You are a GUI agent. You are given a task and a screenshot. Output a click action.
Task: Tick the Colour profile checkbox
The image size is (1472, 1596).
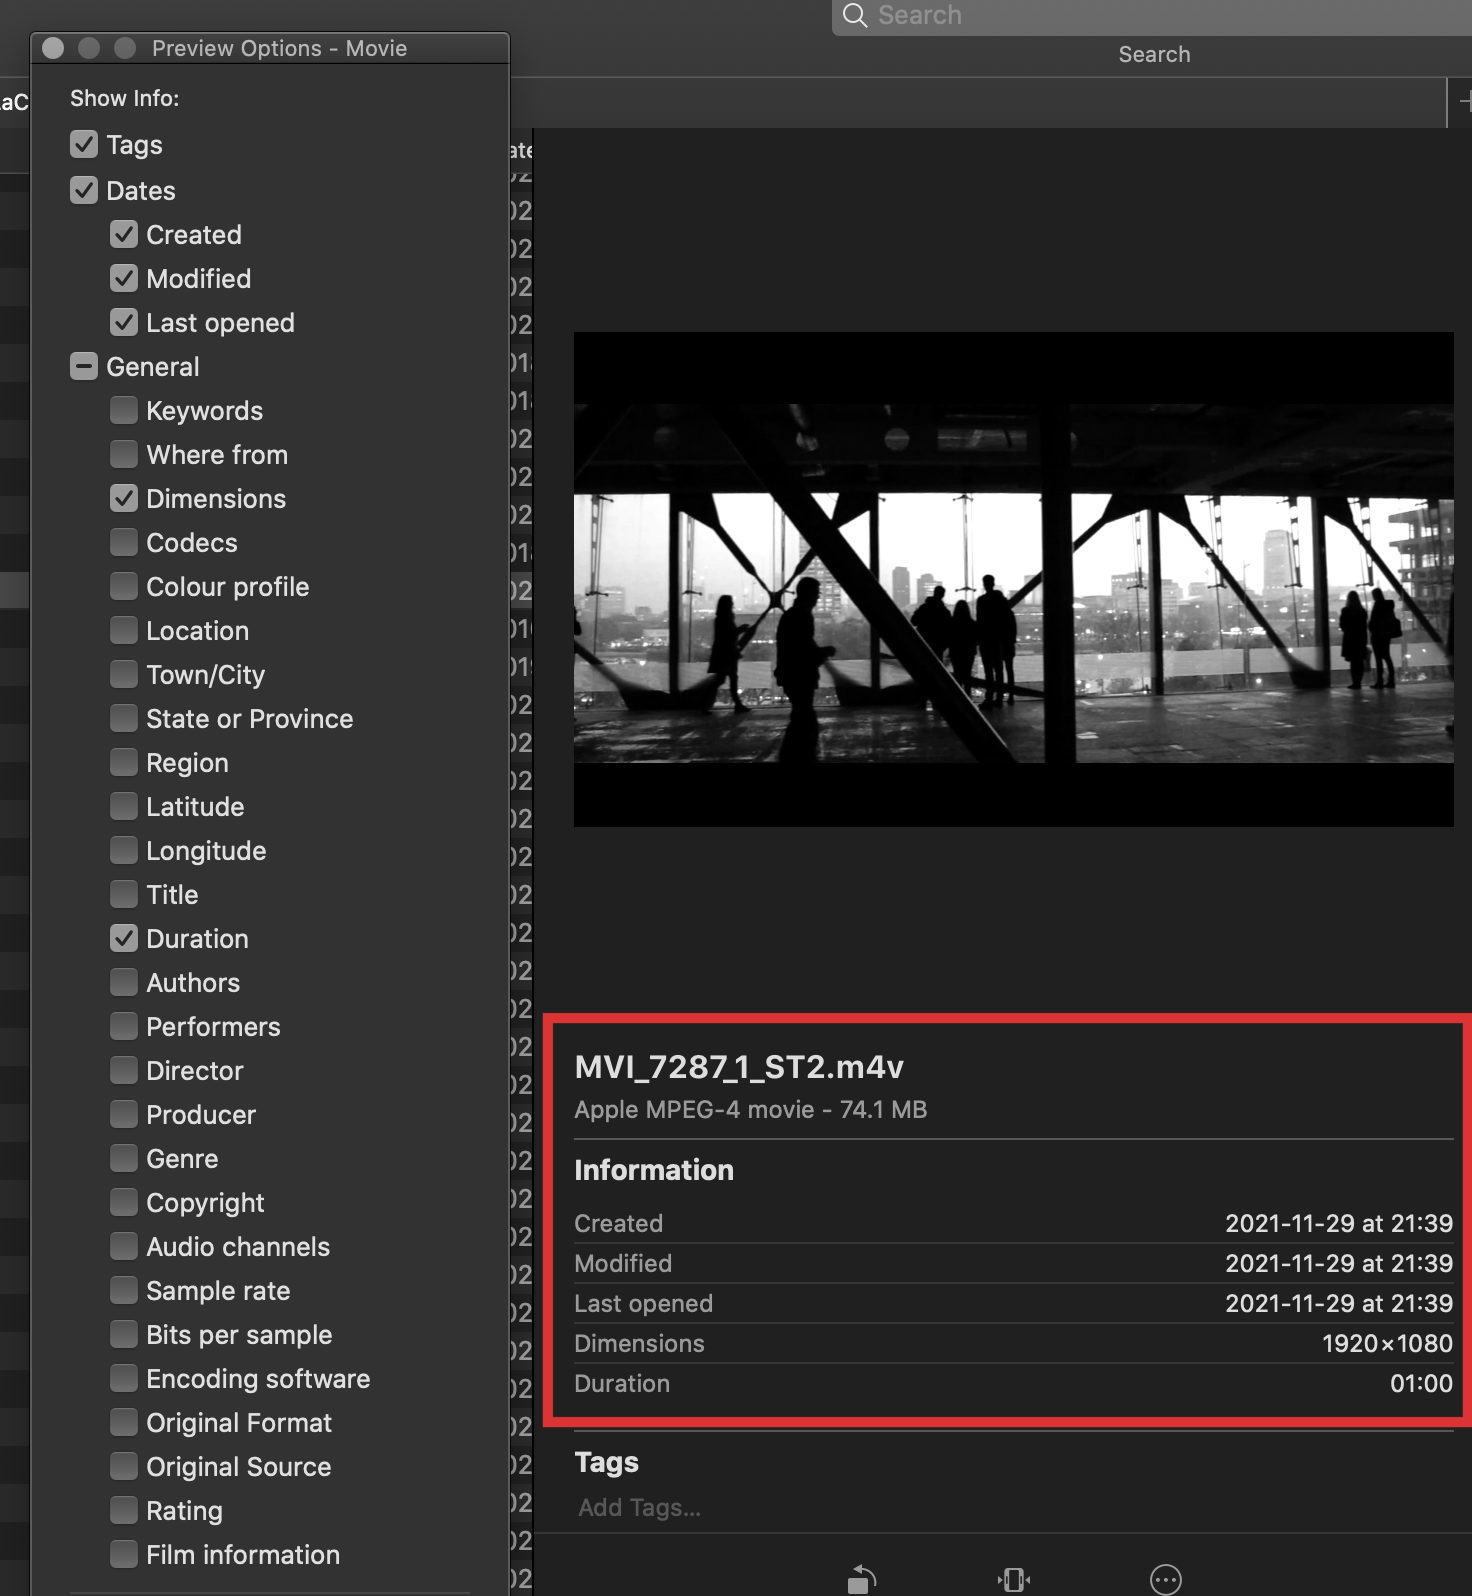click(x=124, y=586)
